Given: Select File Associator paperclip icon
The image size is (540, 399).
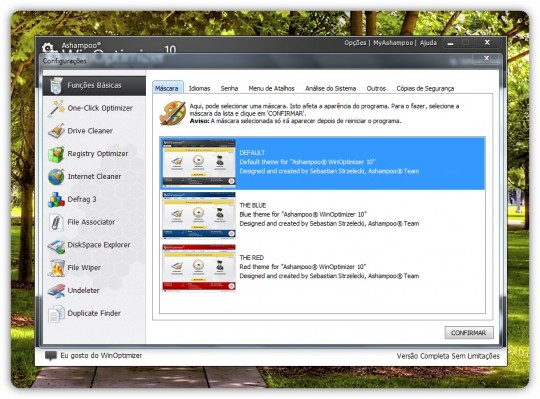Looking at the screenshot, I should [x=56, y=222].
